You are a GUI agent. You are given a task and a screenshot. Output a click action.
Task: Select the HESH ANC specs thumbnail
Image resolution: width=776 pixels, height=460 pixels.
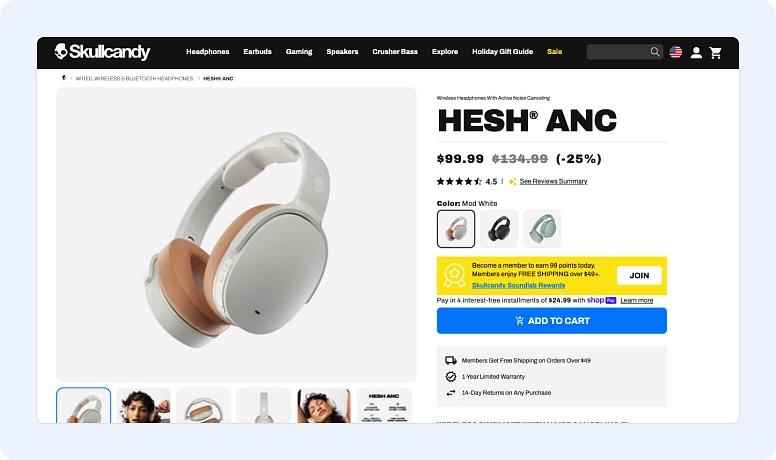pyautogui.click(x=384, y=406)
